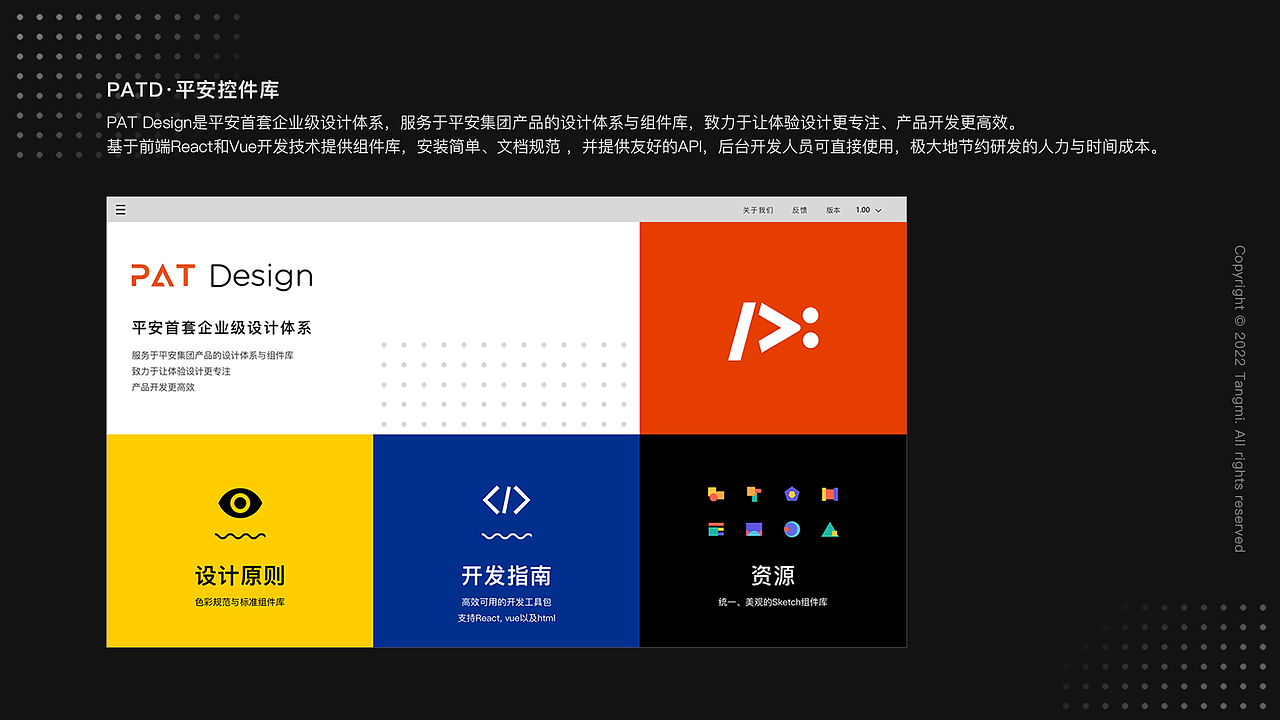Click the code brackets icon on blue tile

pos(506,499)
